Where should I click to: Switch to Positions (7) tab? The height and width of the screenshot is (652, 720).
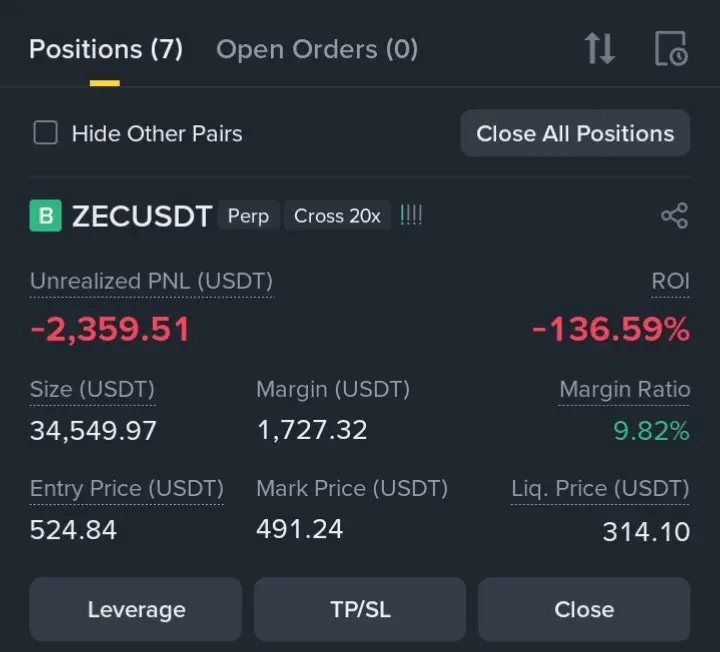click(x=105, y=49)
